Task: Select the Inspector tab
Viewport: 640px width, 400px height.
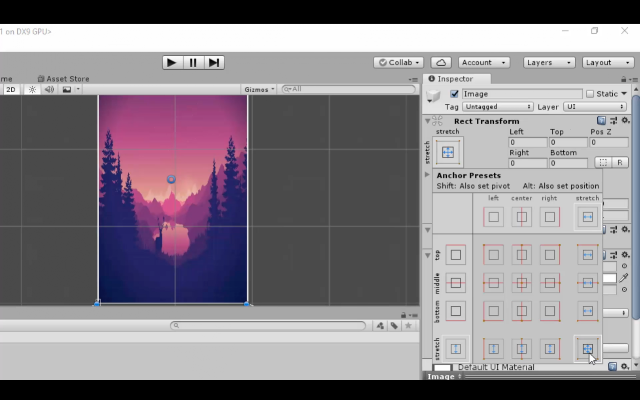Action: pos(456,79)
